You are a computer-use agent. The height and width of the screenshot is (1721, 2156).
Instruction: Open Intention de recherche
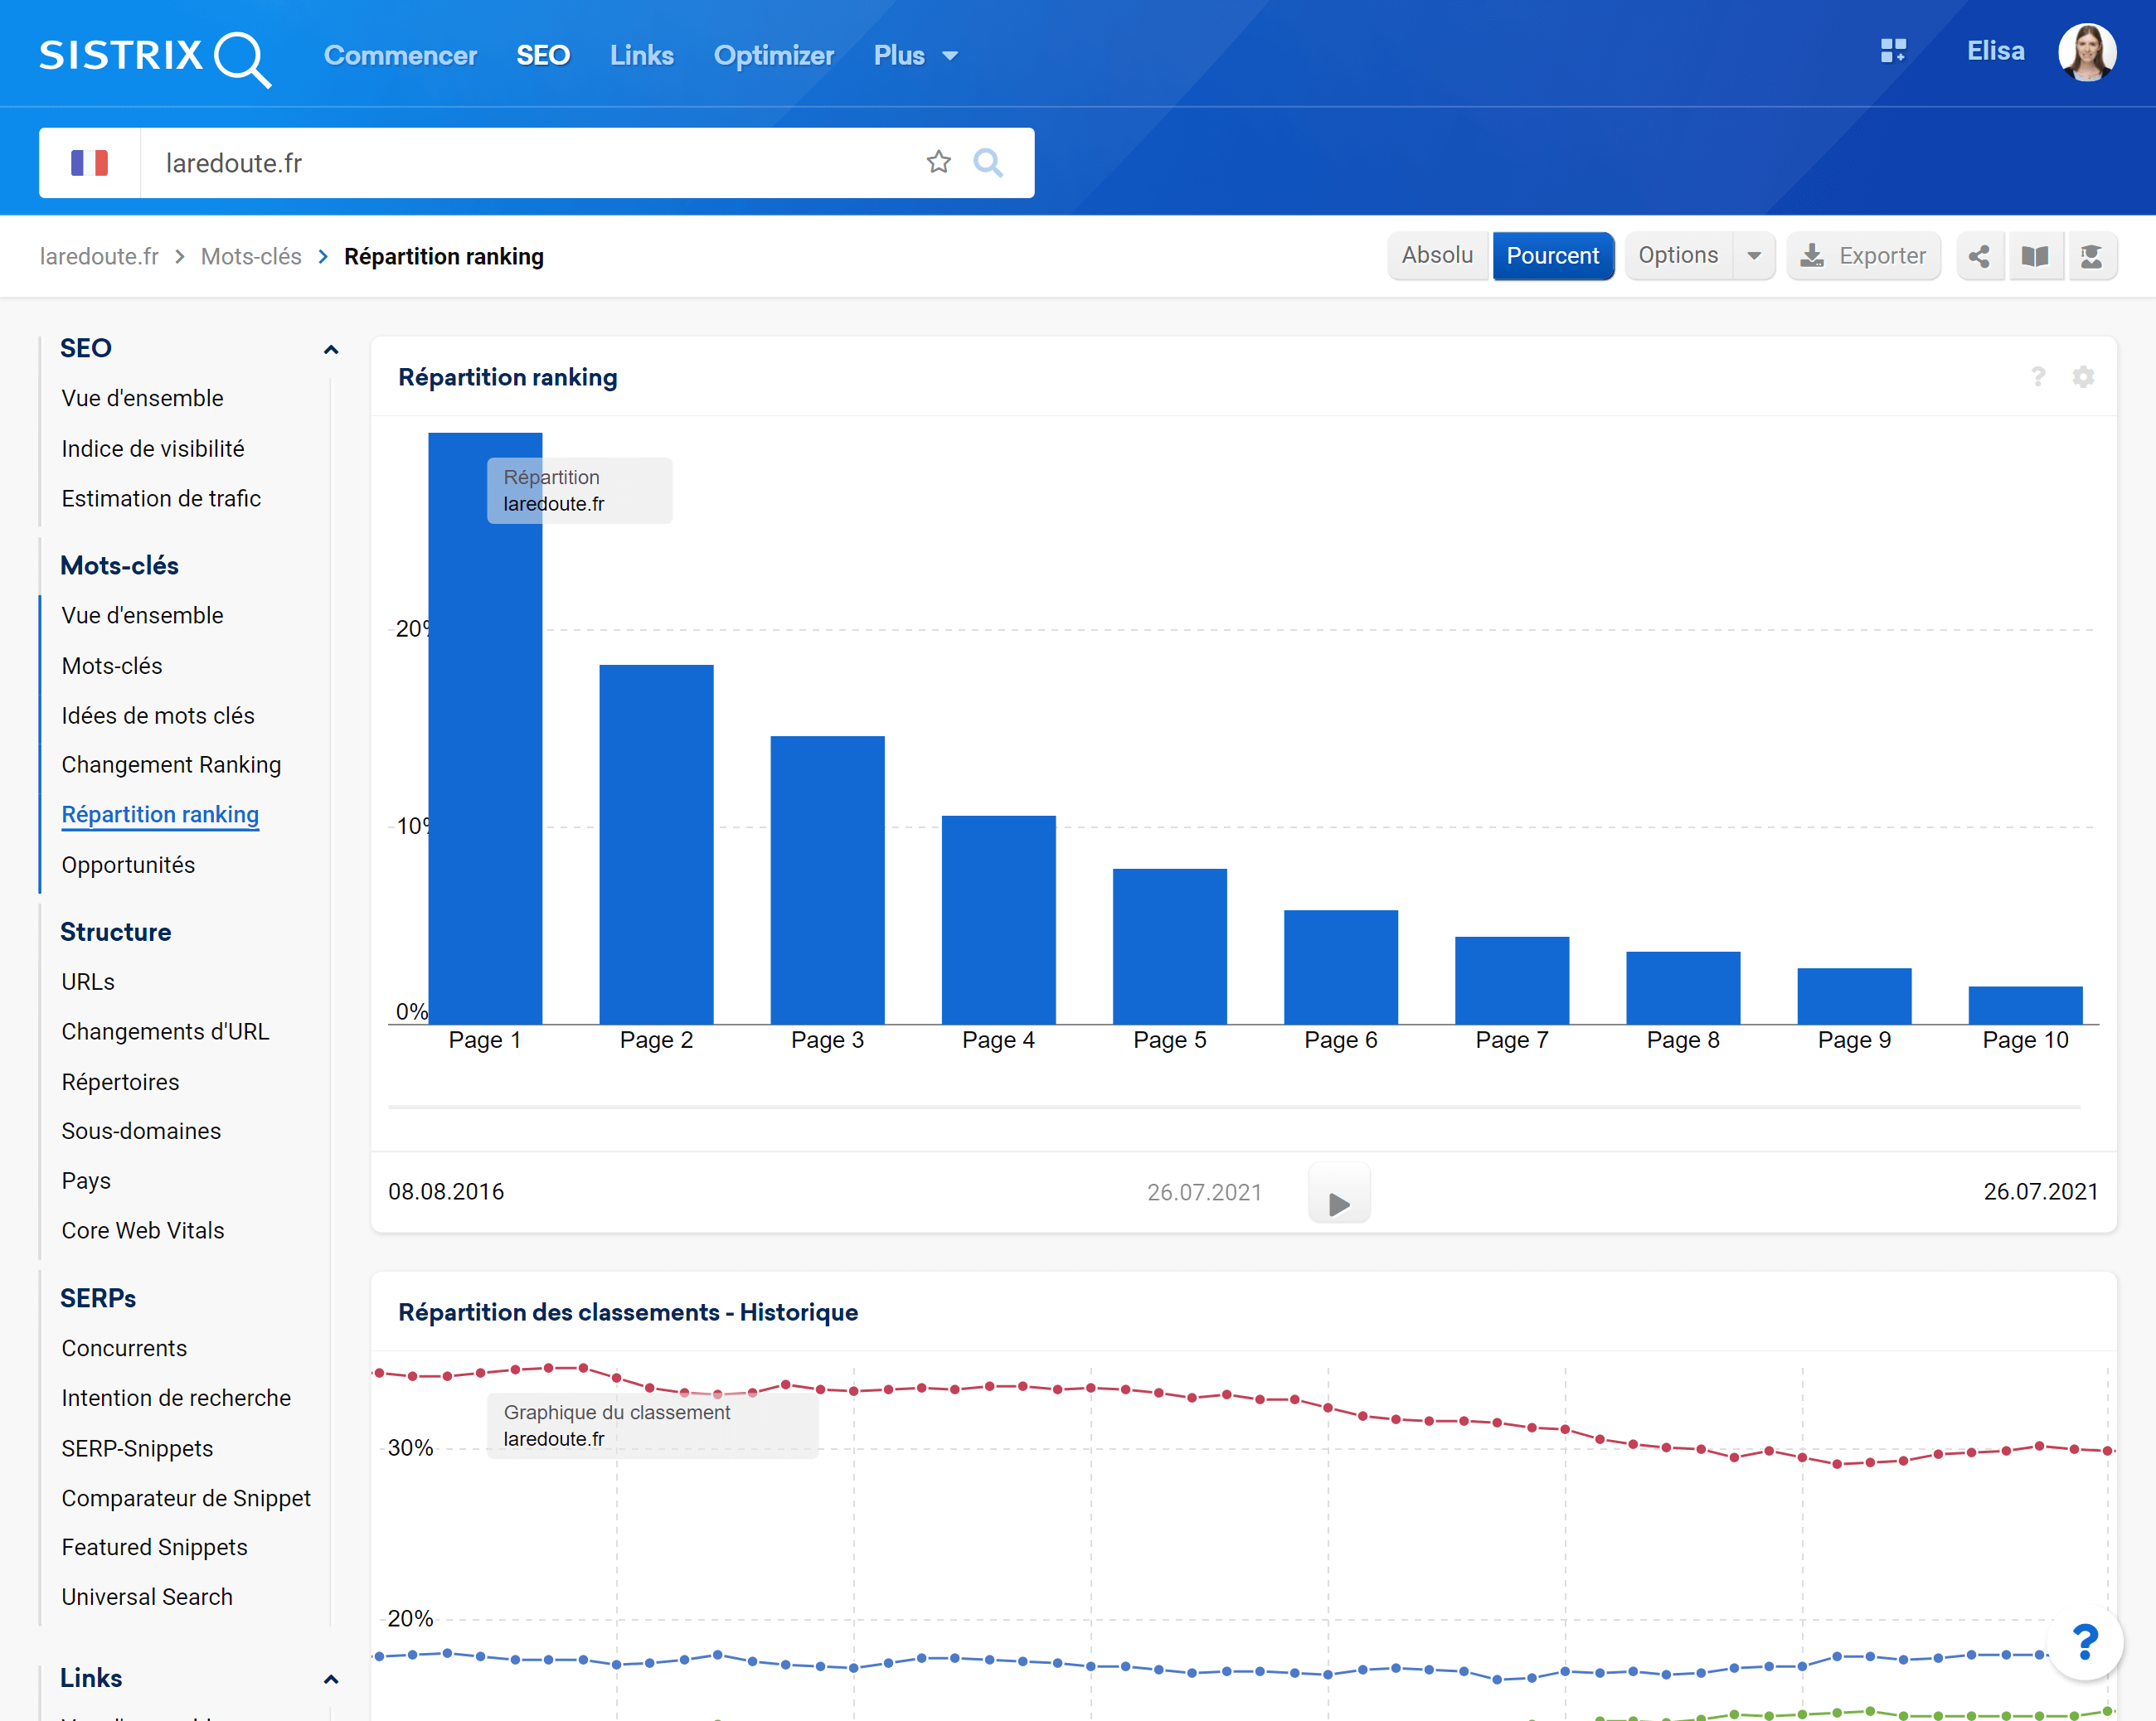tap(176, 1398)
